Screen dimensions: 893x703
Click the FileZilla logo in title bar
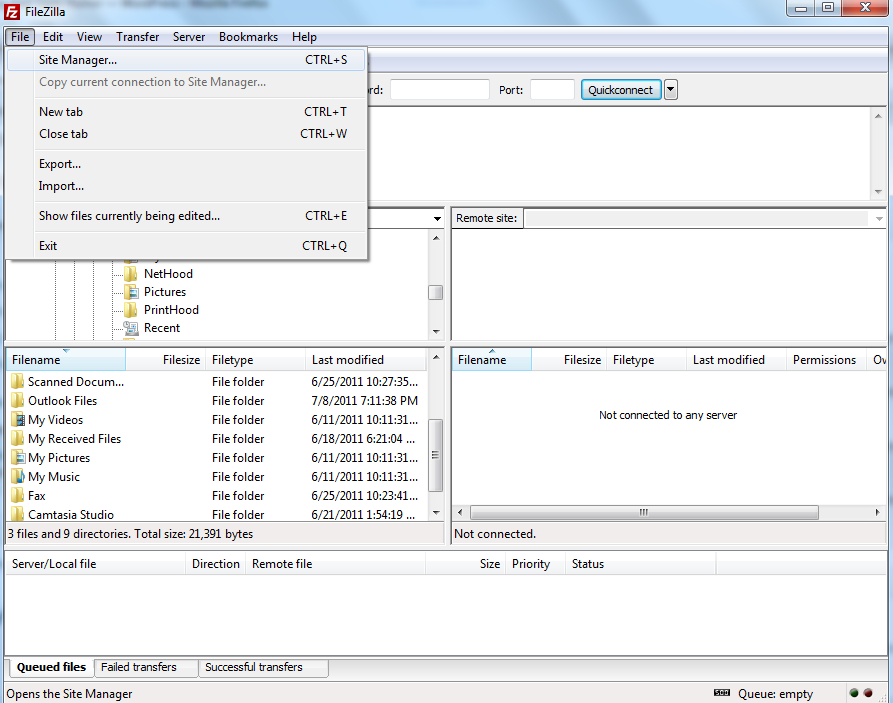(11, 11)
